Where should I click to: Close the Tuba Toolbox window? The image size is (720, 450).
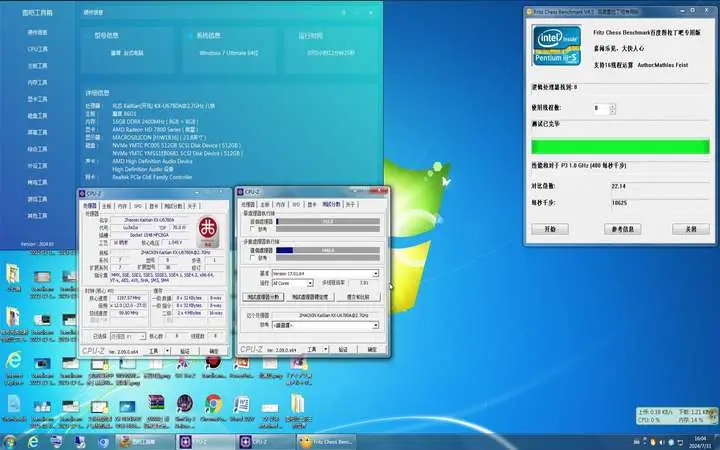tap(371, 12)
